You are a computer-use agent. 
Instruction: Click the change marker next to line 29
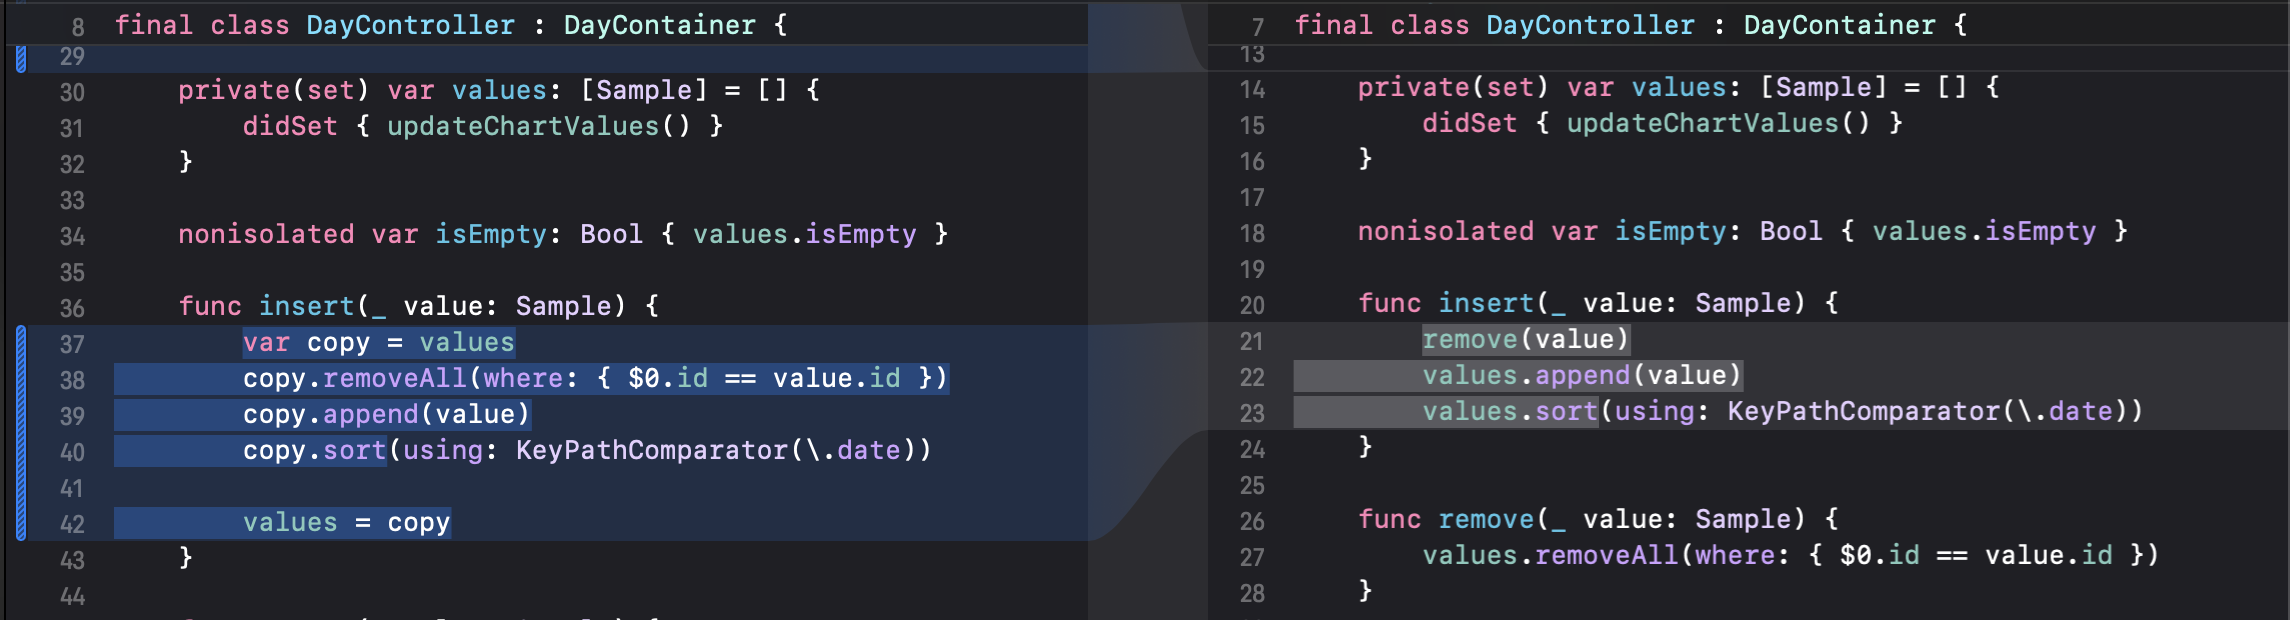21,59
